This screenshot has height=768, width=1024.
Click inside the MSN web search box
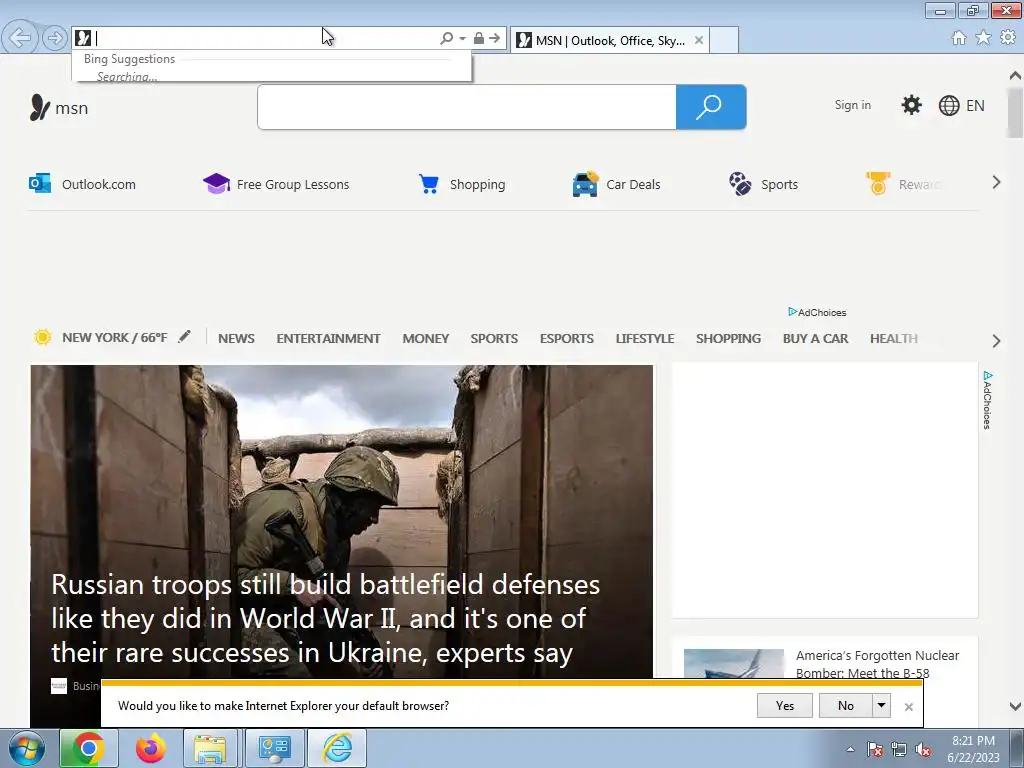tap(466, 107)
